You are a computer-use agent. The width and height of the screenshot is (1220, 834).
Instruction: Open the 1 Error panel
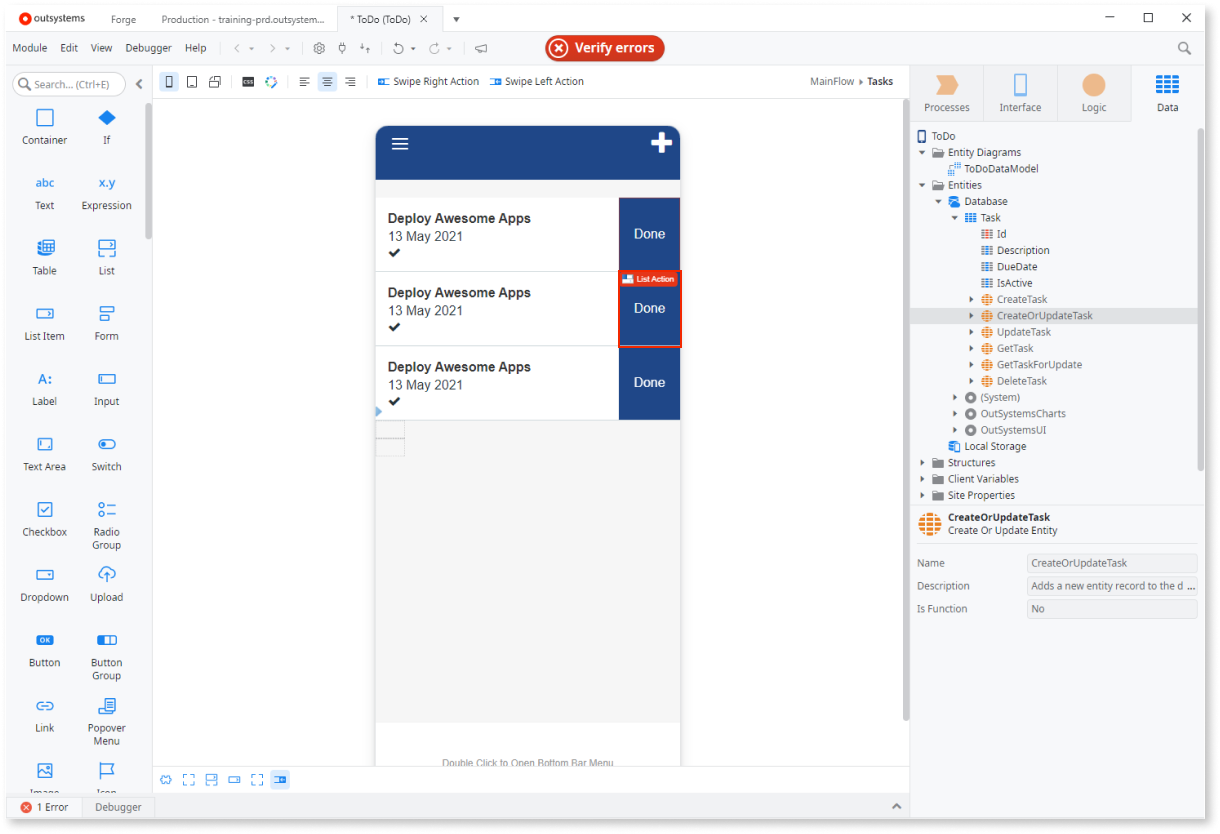45,807
